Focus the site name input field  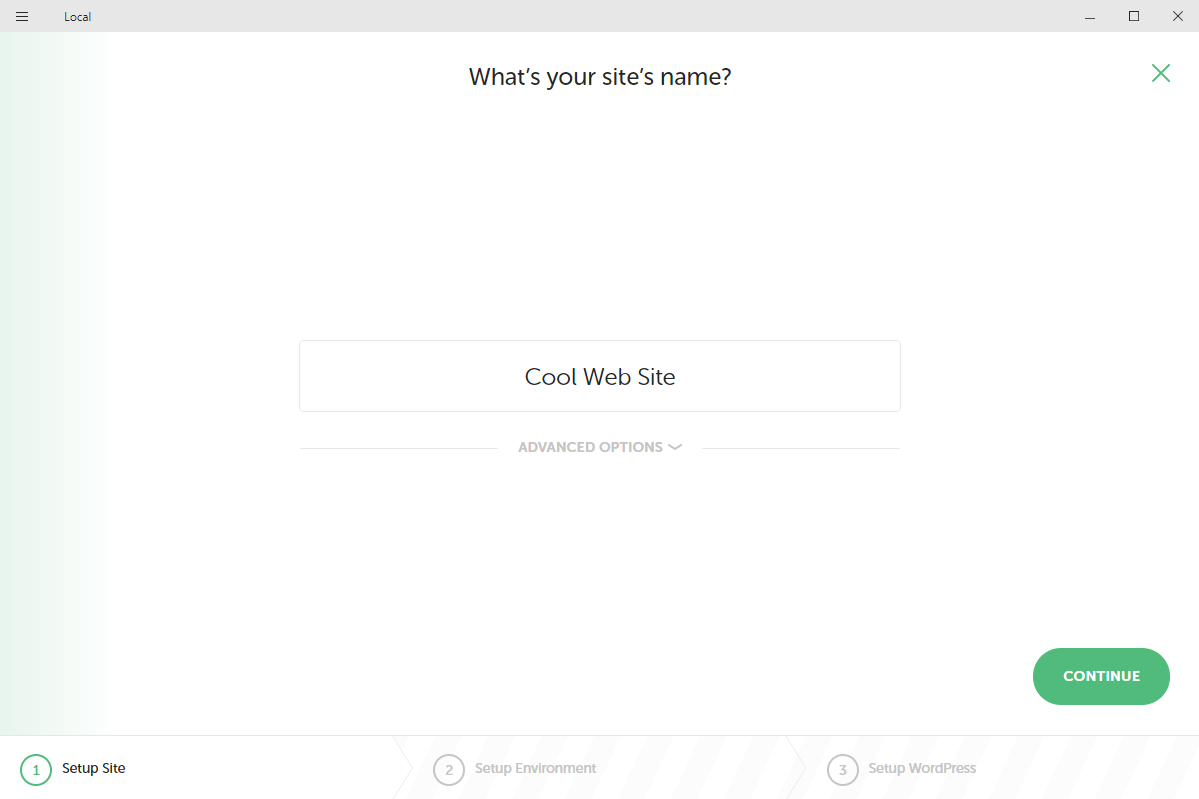click(600, 376)
